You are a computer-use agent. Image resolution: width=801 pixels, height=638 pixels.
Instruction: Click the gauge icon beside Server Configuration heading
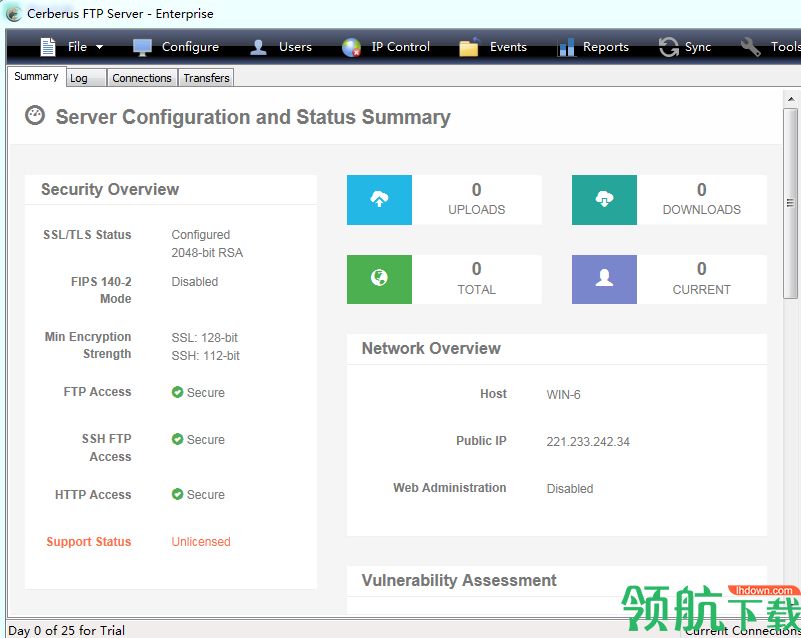tap(35, 115)
